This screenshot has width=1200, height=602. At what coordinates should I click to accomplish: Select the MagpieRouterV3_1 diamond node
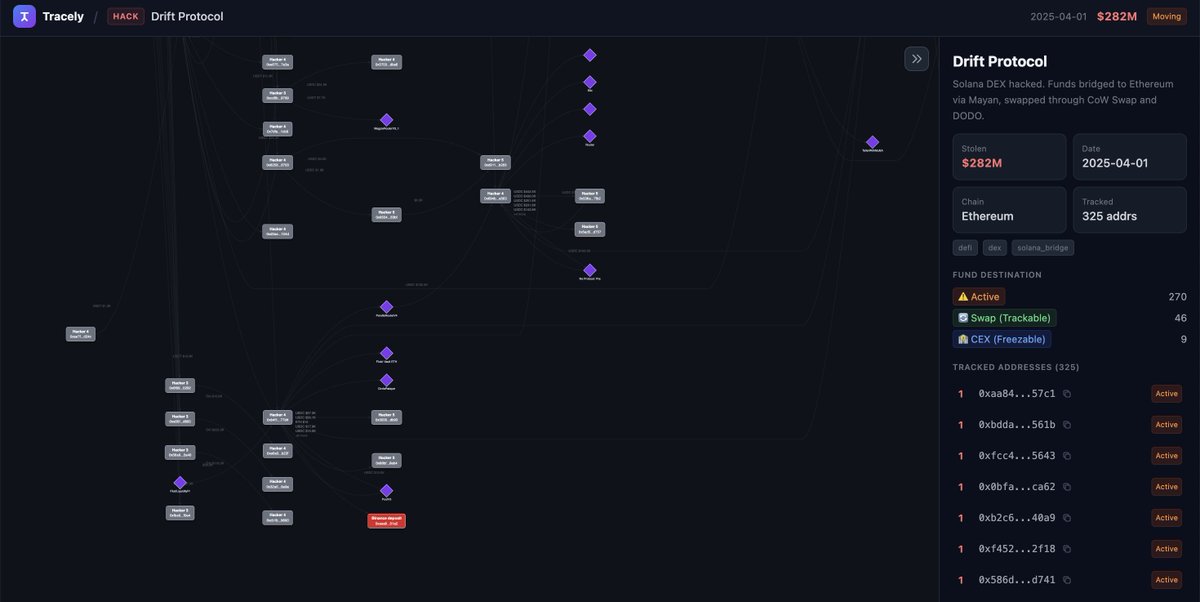tap(386, 120)
